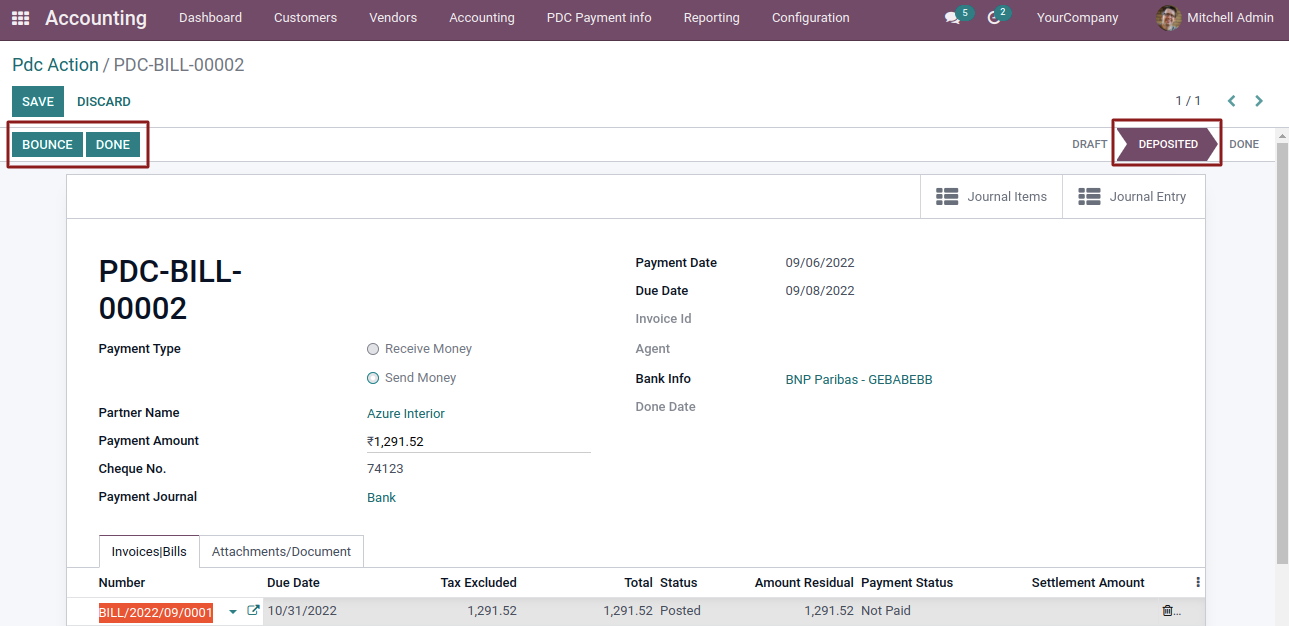Click due date 09/08/2022
This screenshot has height=626, width=1289.
pos(820,291)
